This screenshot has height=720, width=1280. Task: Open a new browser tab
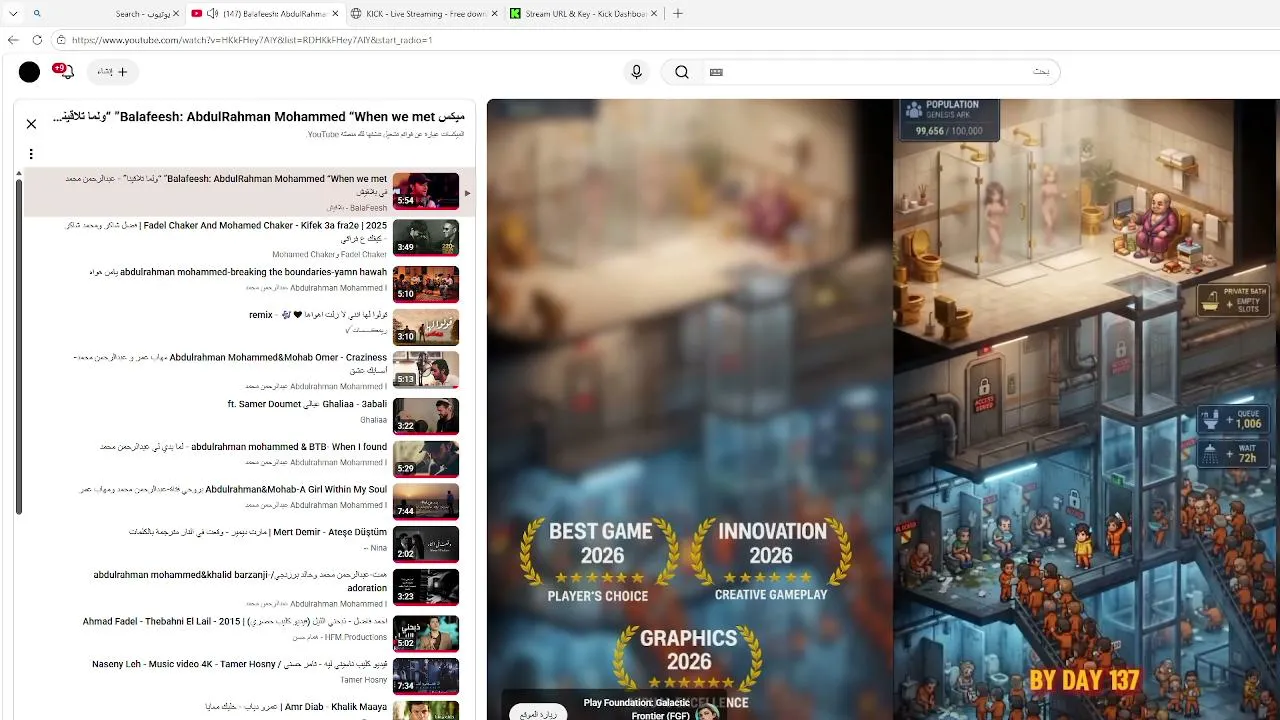point(677,14)
